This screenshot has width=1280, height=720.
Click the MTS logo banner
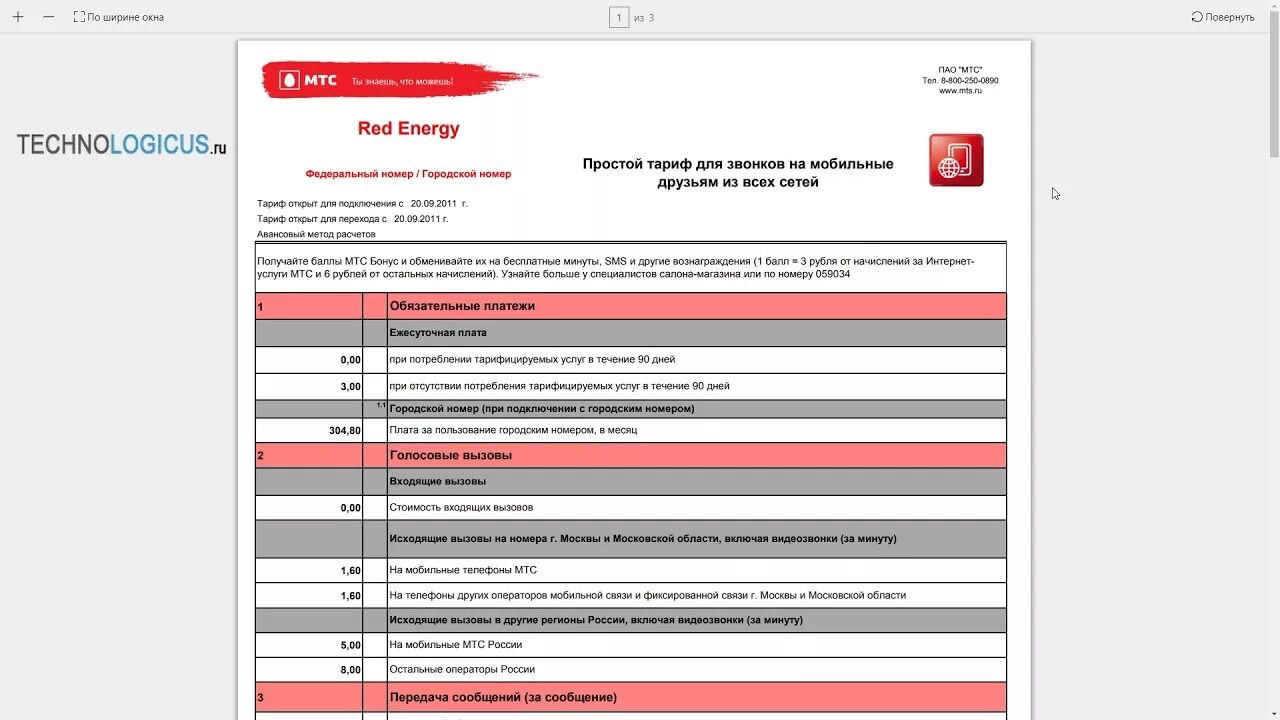tap(400, 80)
